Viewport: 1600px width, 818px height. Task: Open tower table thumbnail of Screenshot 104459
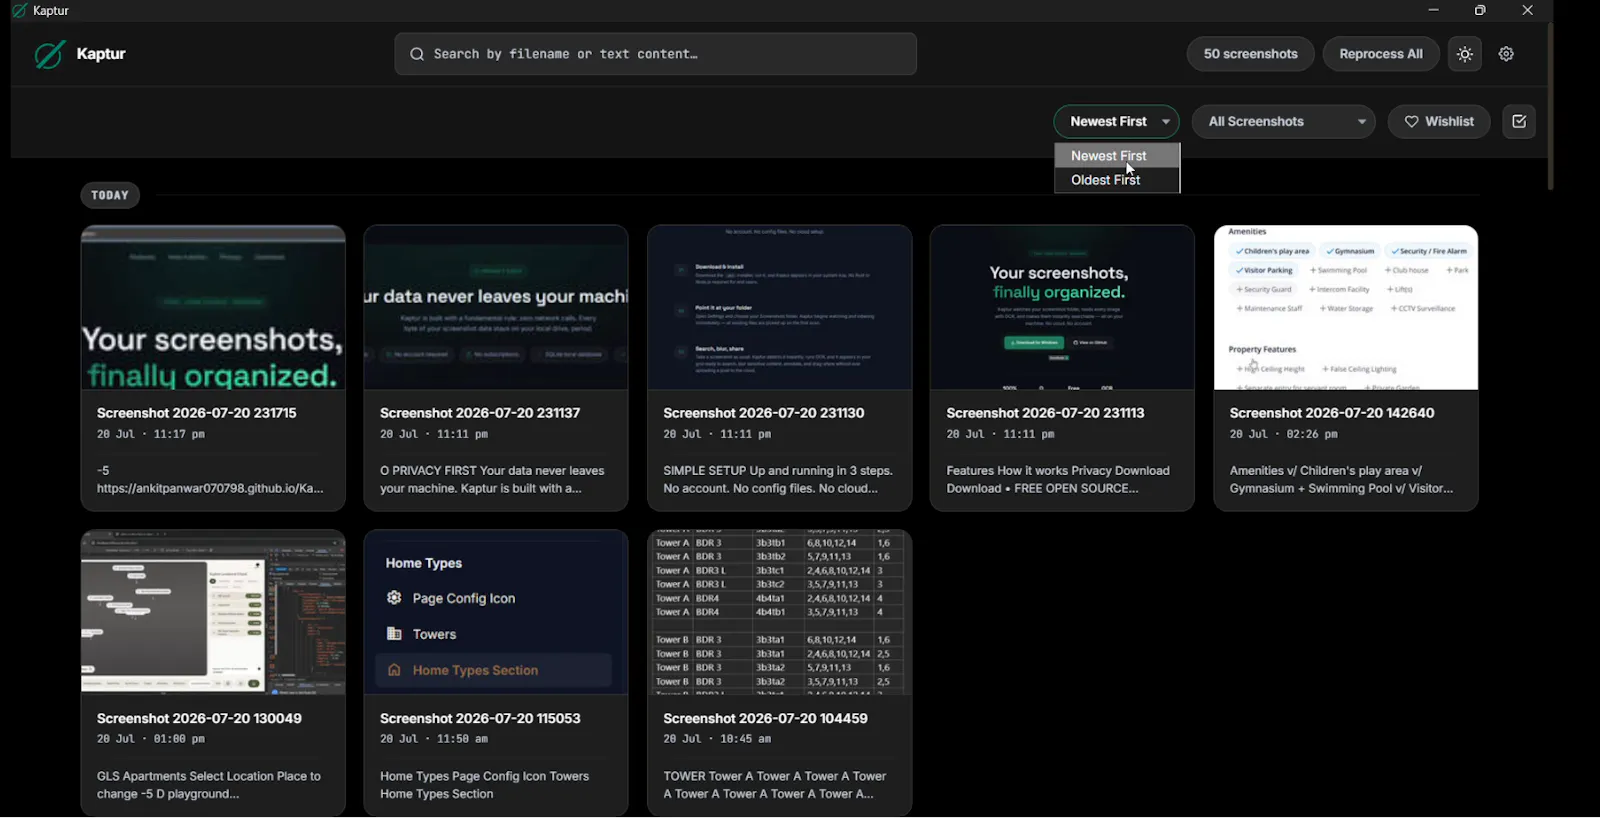click(x=779, y=612)
